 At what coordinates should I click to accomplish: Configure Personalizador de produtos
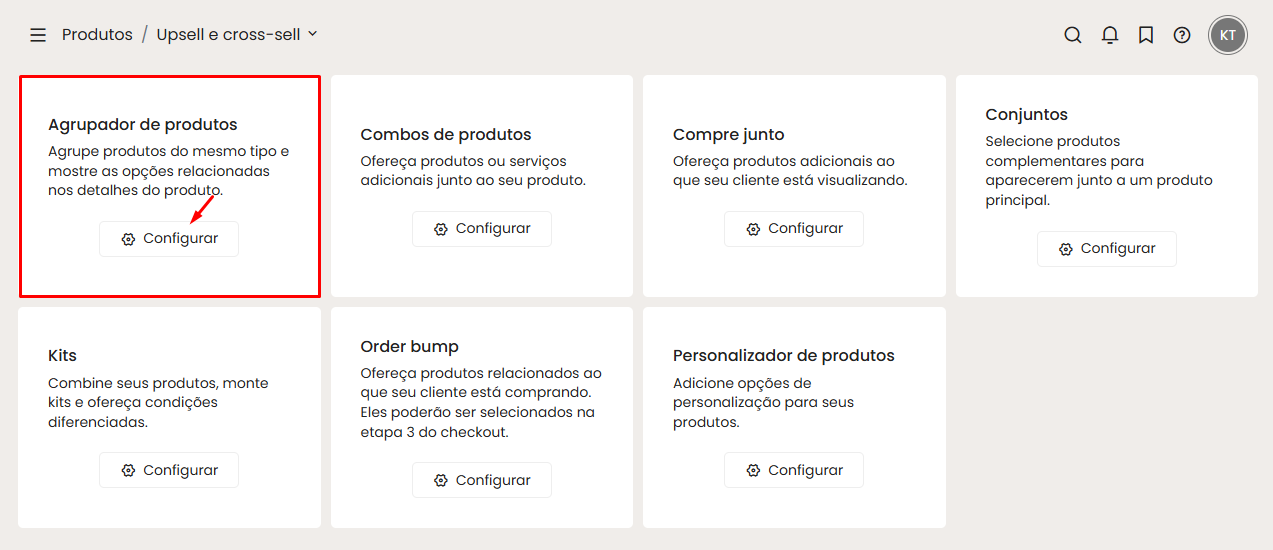click(793, 470)
